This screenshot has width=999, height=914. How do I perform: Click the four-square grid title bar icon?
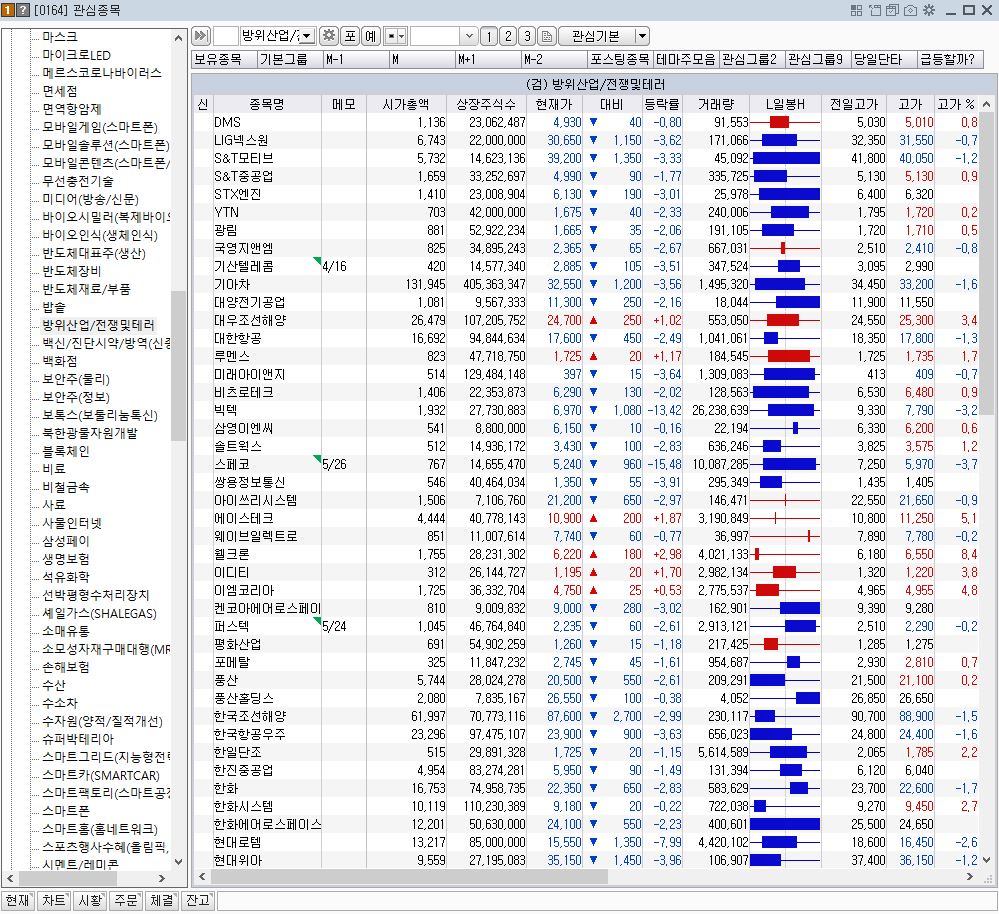tap(856, 10)
